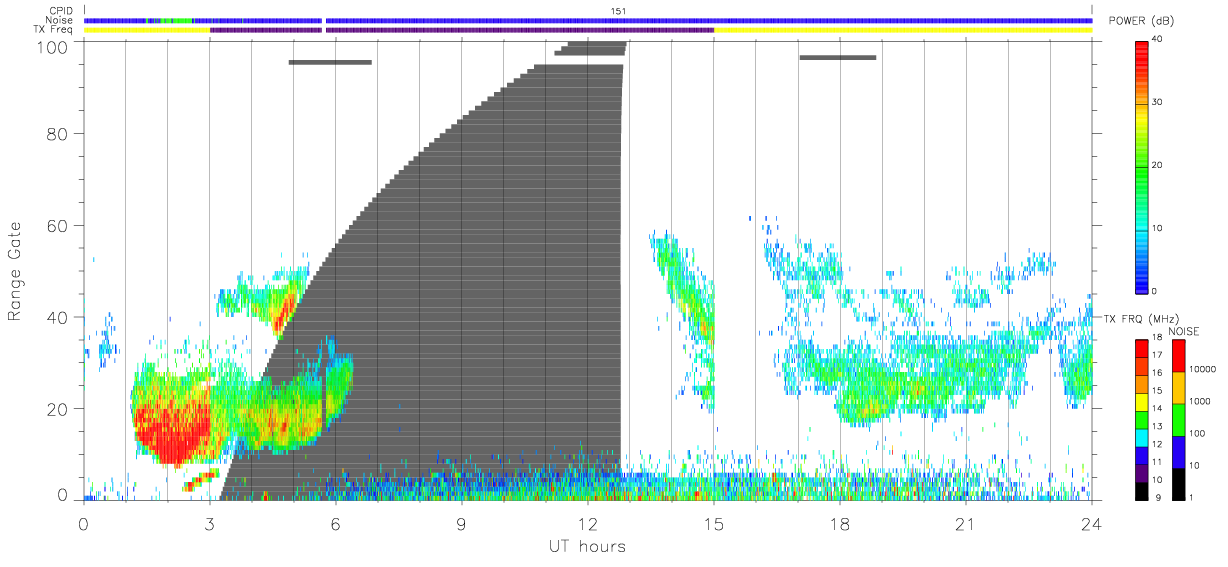The height and width of the screenshot is (567, 1228).
Task: Click the '100' tick on the NOISE scale
Action: tap(1196, 433)
